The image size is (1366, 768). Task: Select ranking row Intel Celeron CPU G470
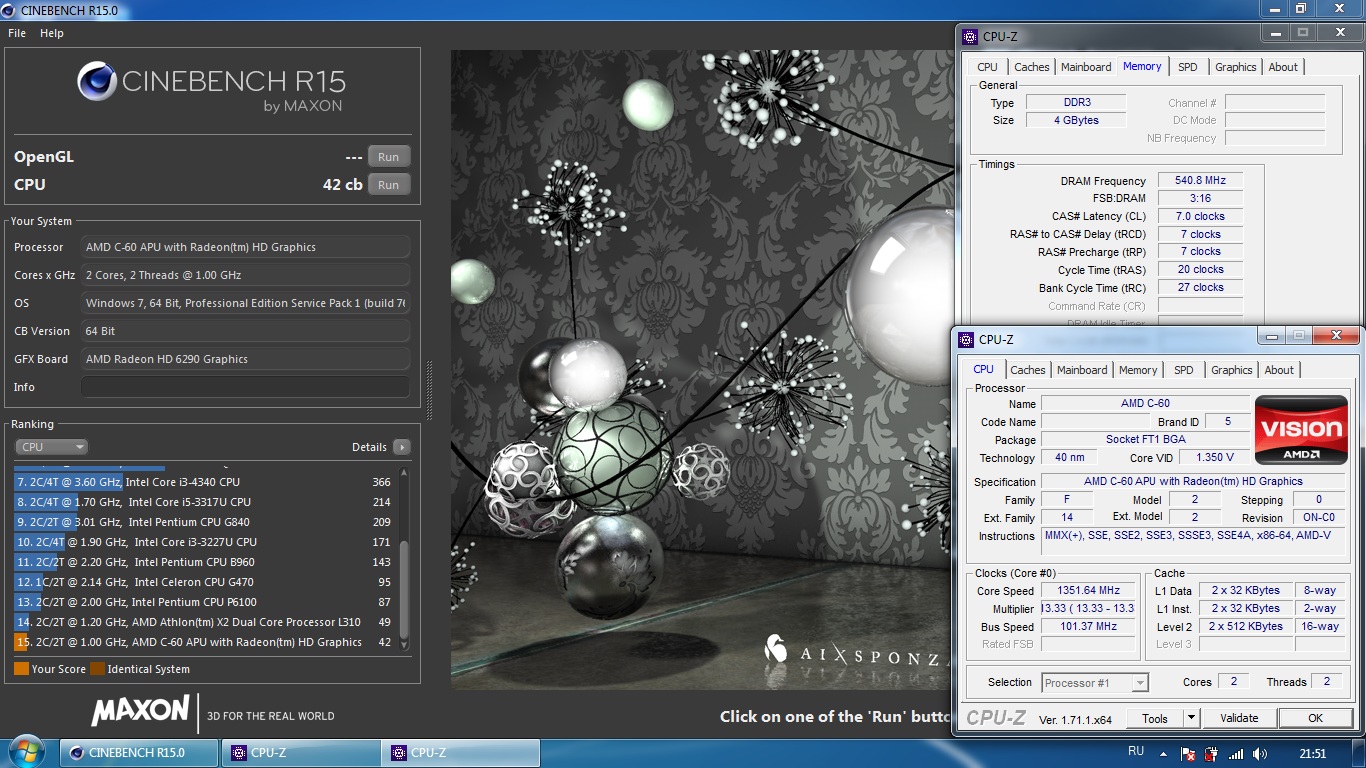point(204,582)
